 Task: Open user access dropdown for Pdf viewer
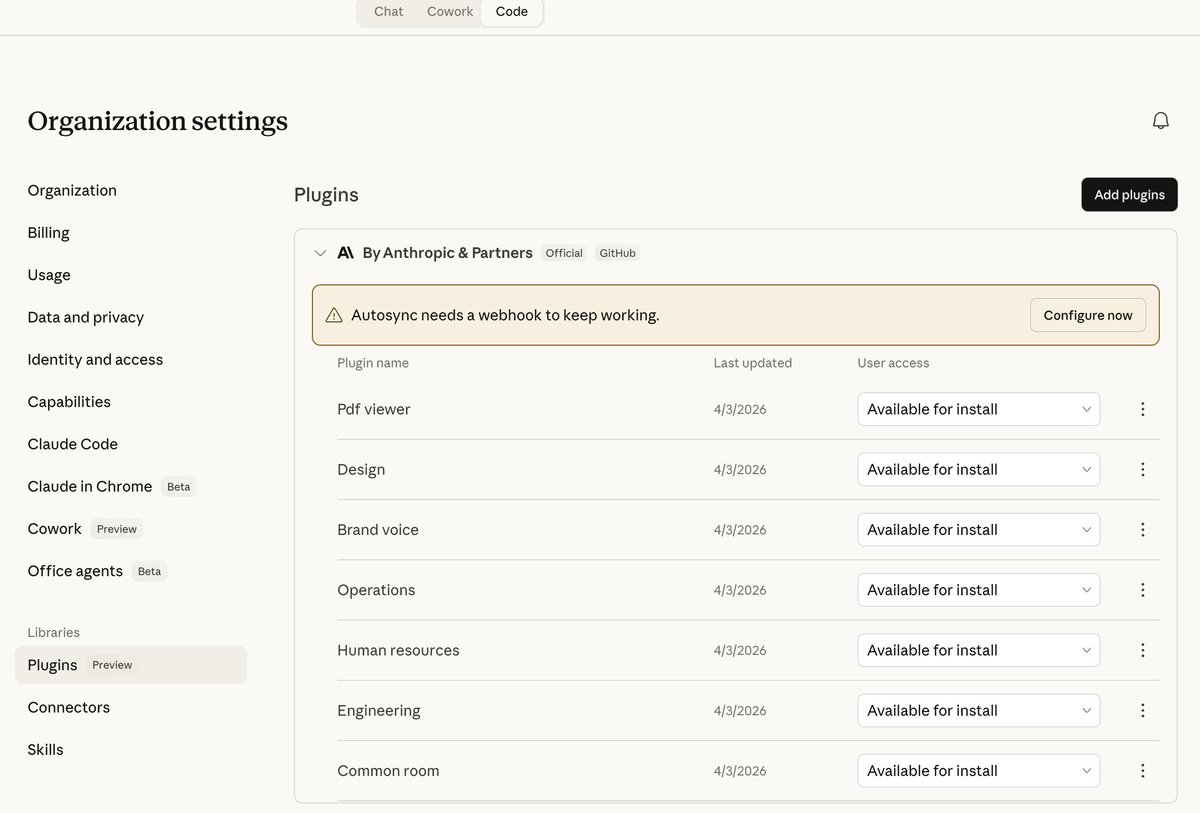[x=978, y=409]
